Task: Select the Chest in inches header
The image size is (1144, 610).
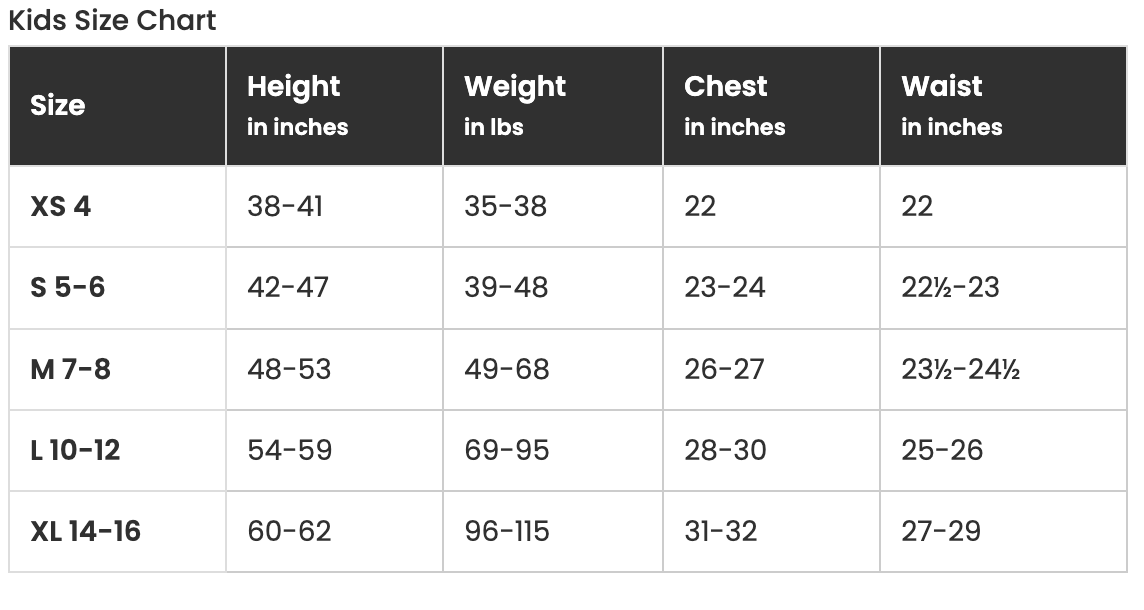Action: point(734,105)
